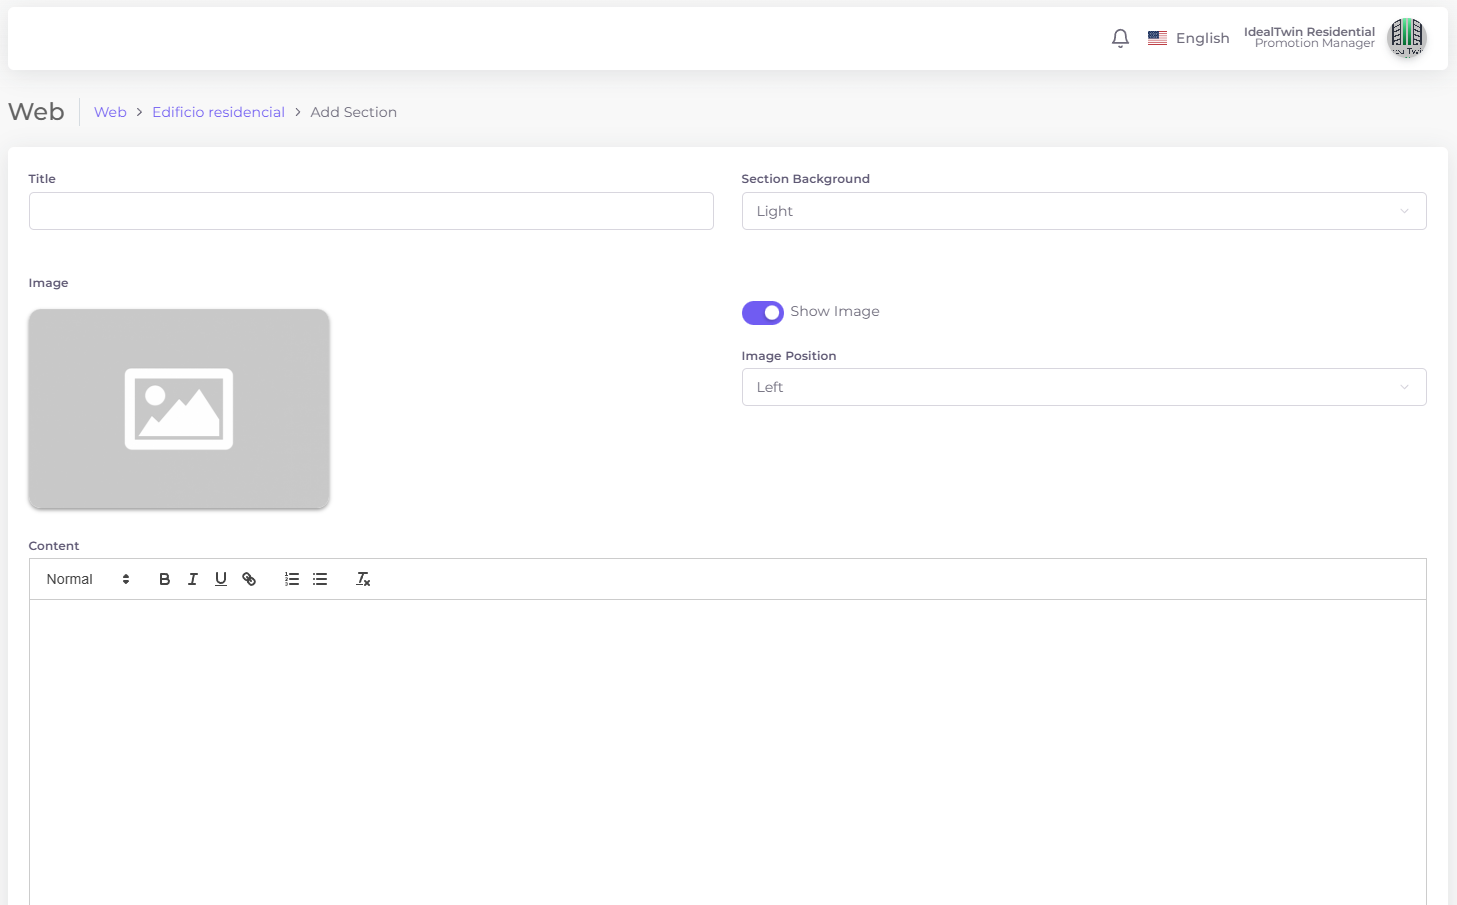Open notifications bell
1457x905 pixels.
point(1120,38)
